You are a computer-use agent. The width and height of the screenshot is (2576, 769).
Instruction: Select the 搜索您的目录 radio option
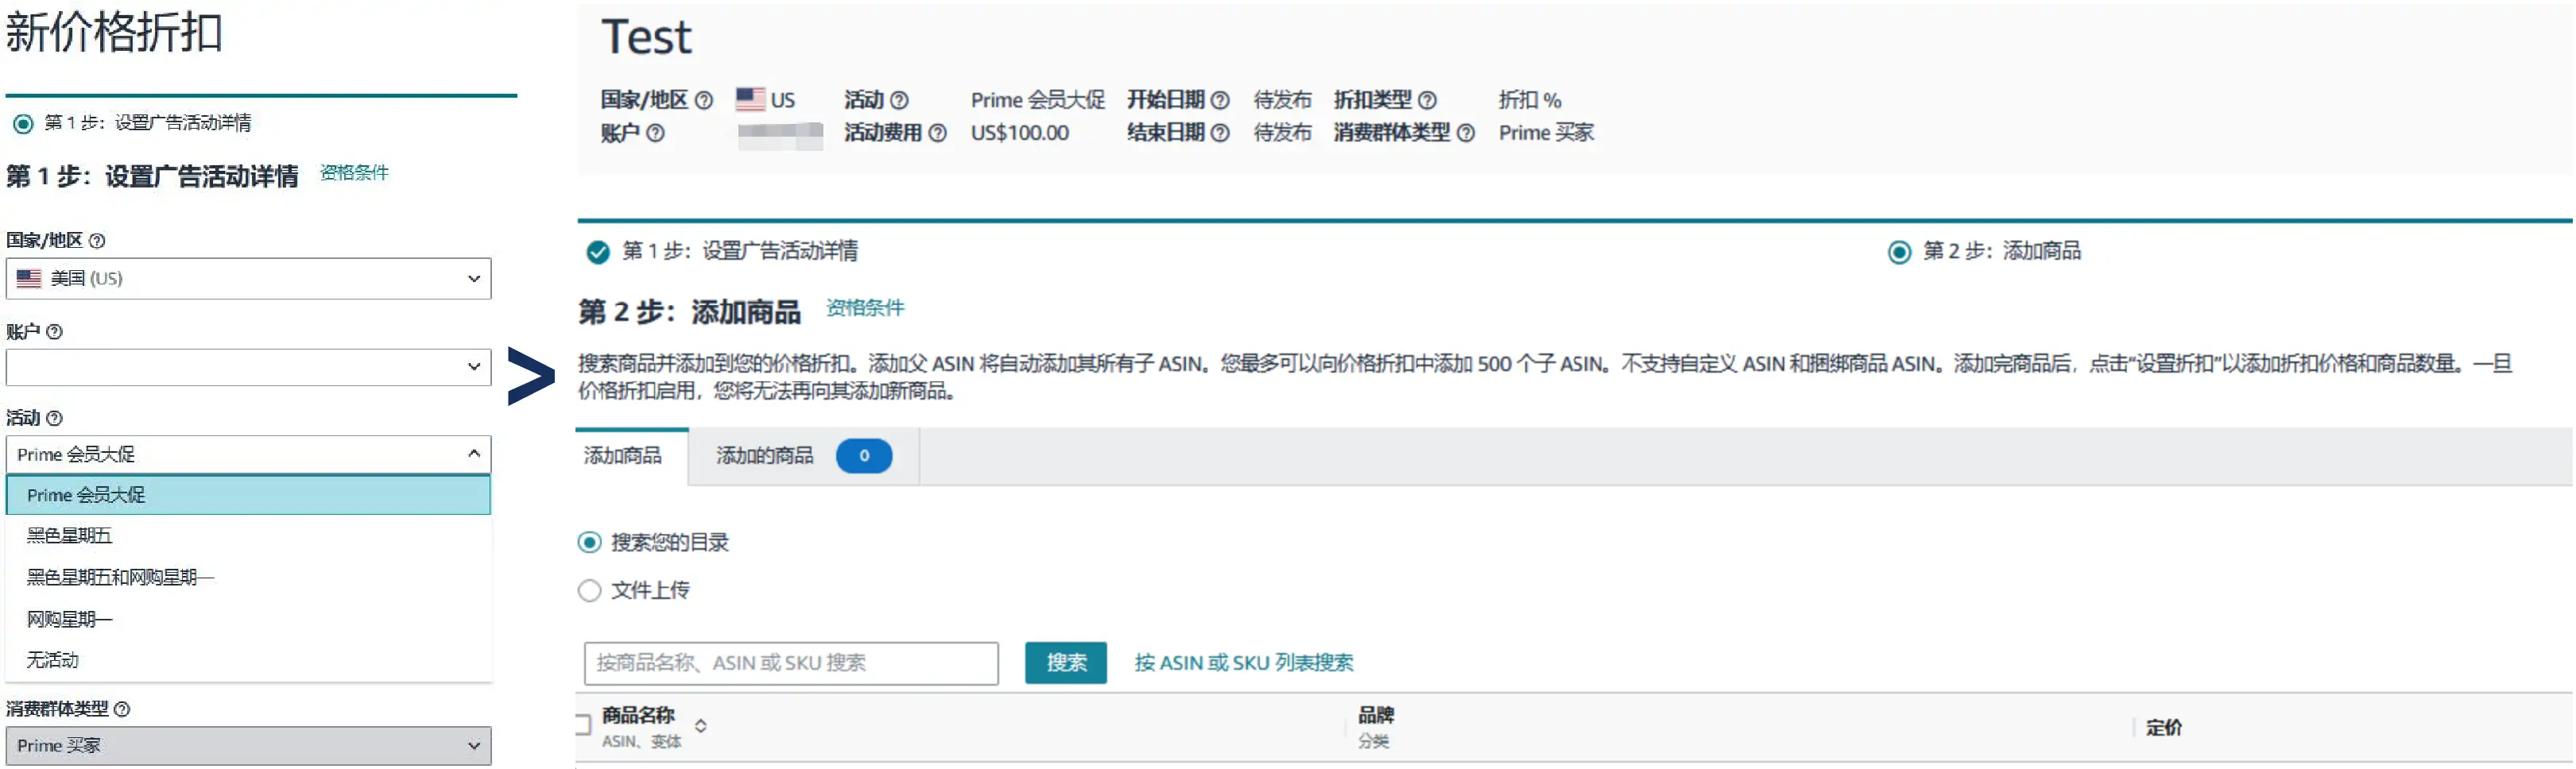coord(590,543)
